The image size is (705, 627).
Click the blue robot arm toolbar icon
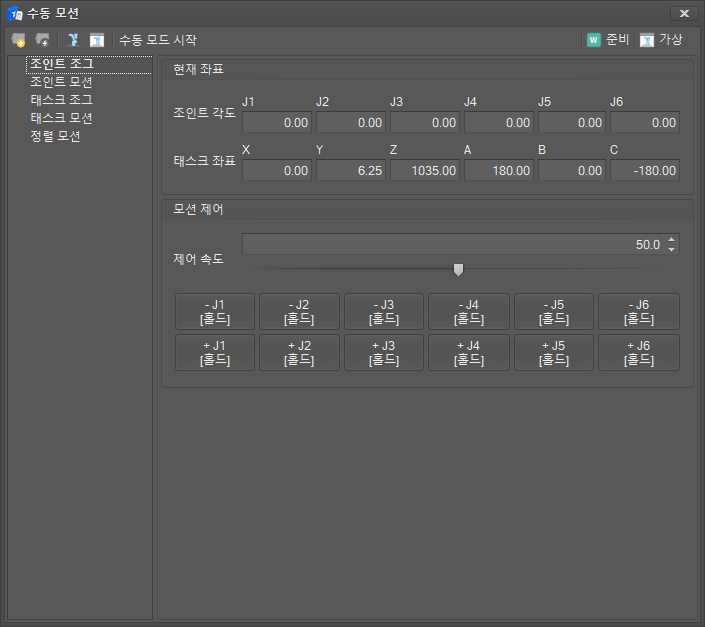click(x=73, y=40)
